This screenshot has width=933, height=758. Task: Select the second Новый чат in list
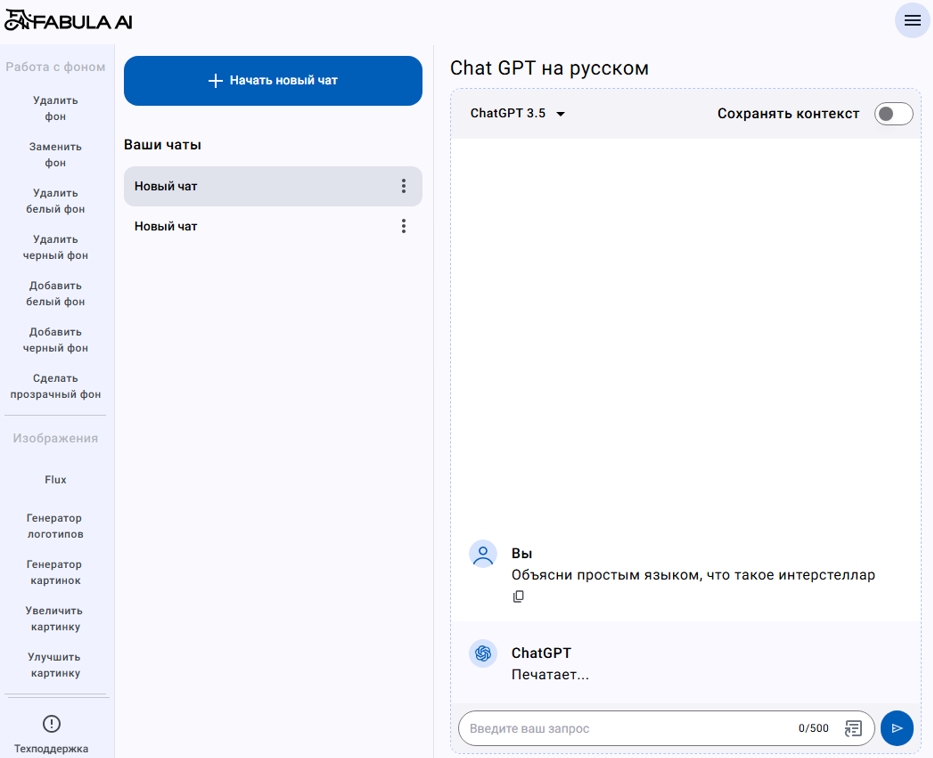pos(273,226)
